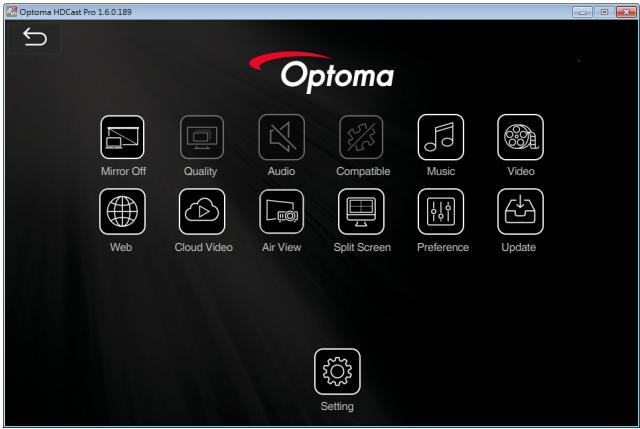Open Preference sliders icon
Image resolution: width=640 pixels, height=429 pixels.
441,211
